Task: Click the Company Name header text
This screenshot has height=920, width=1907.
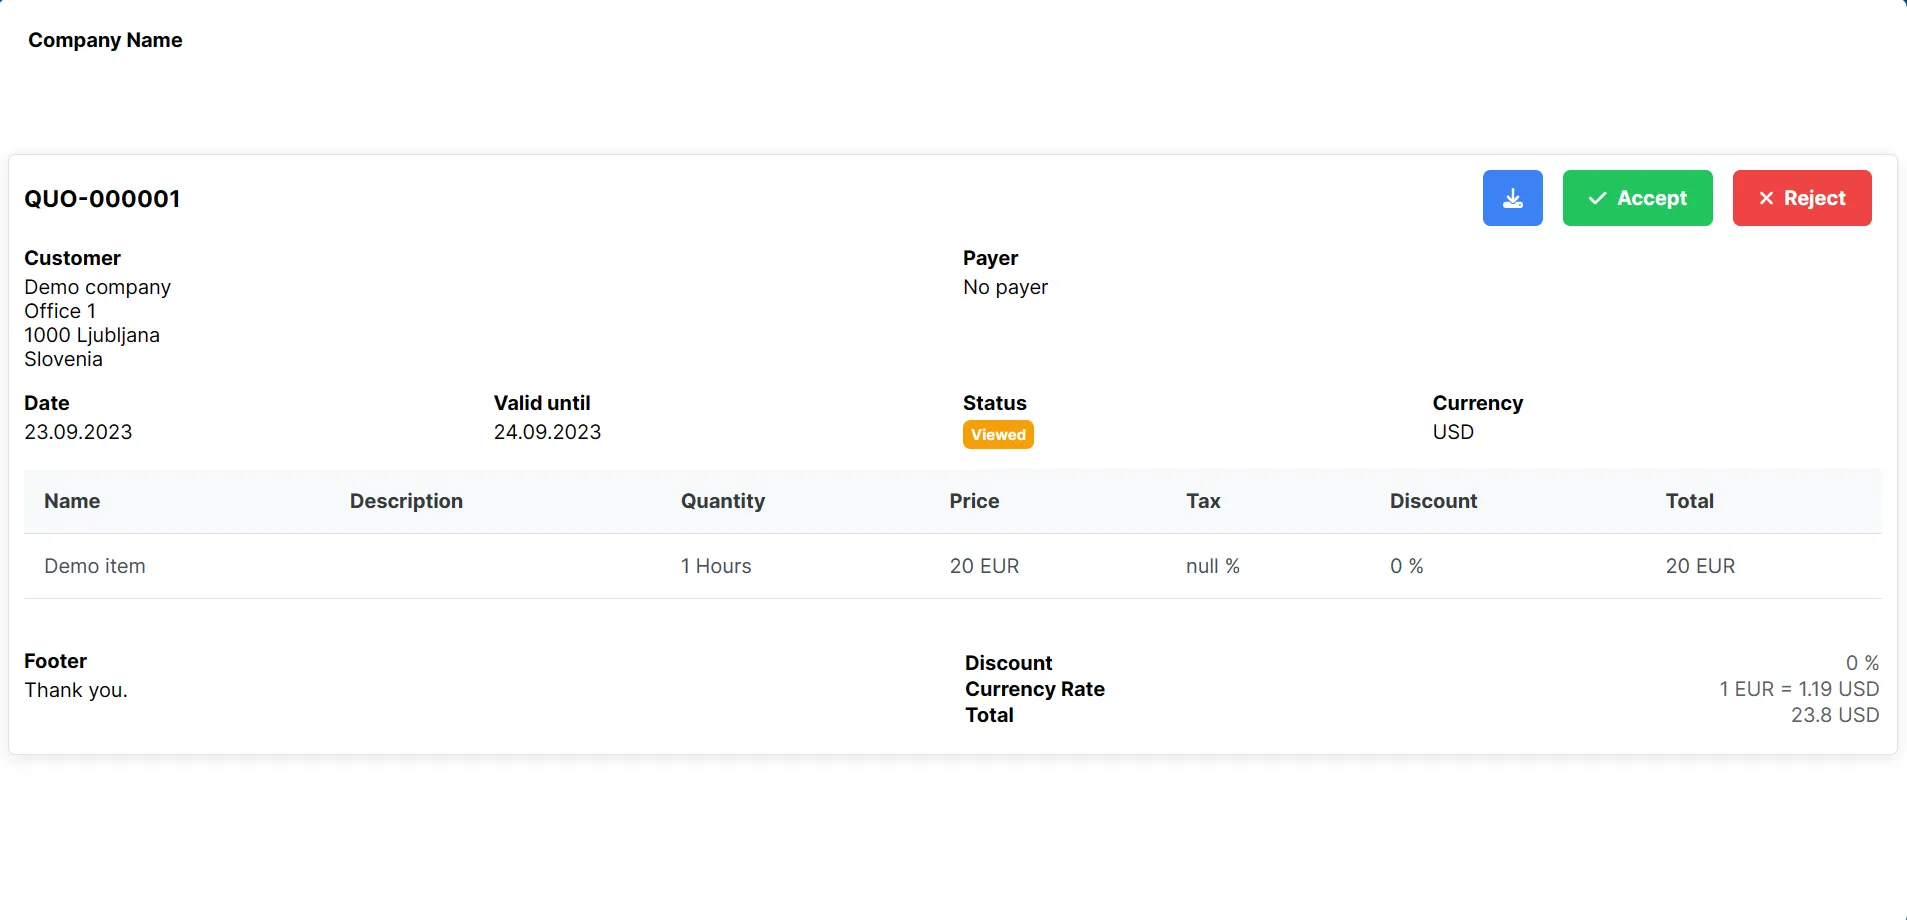Action: 105,40
